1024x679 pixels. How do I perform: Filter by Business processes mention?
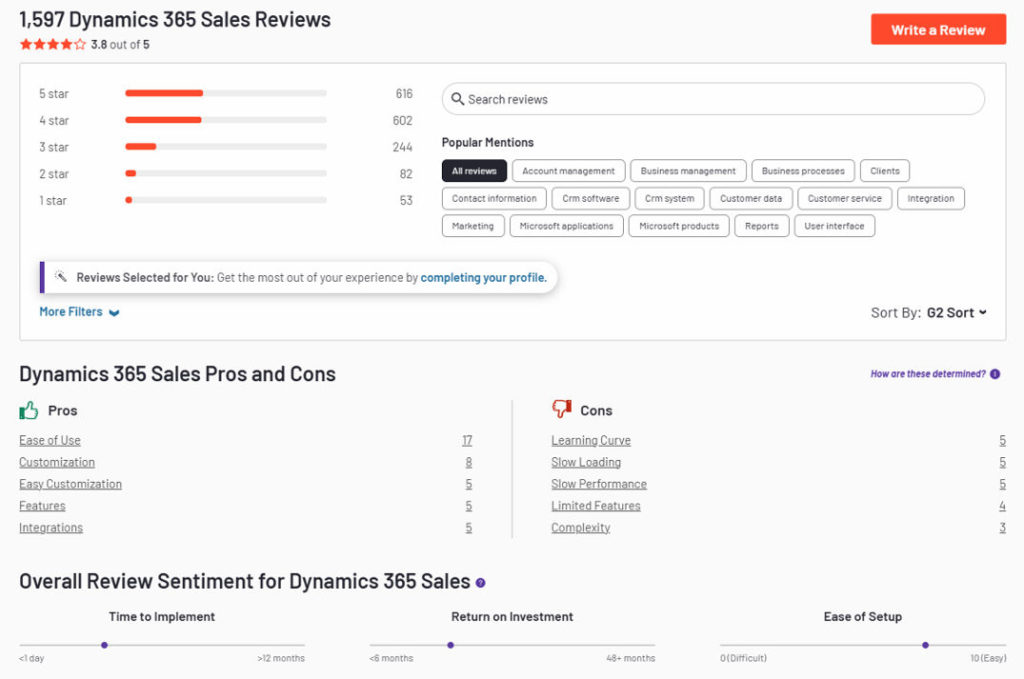pos(803,171)
